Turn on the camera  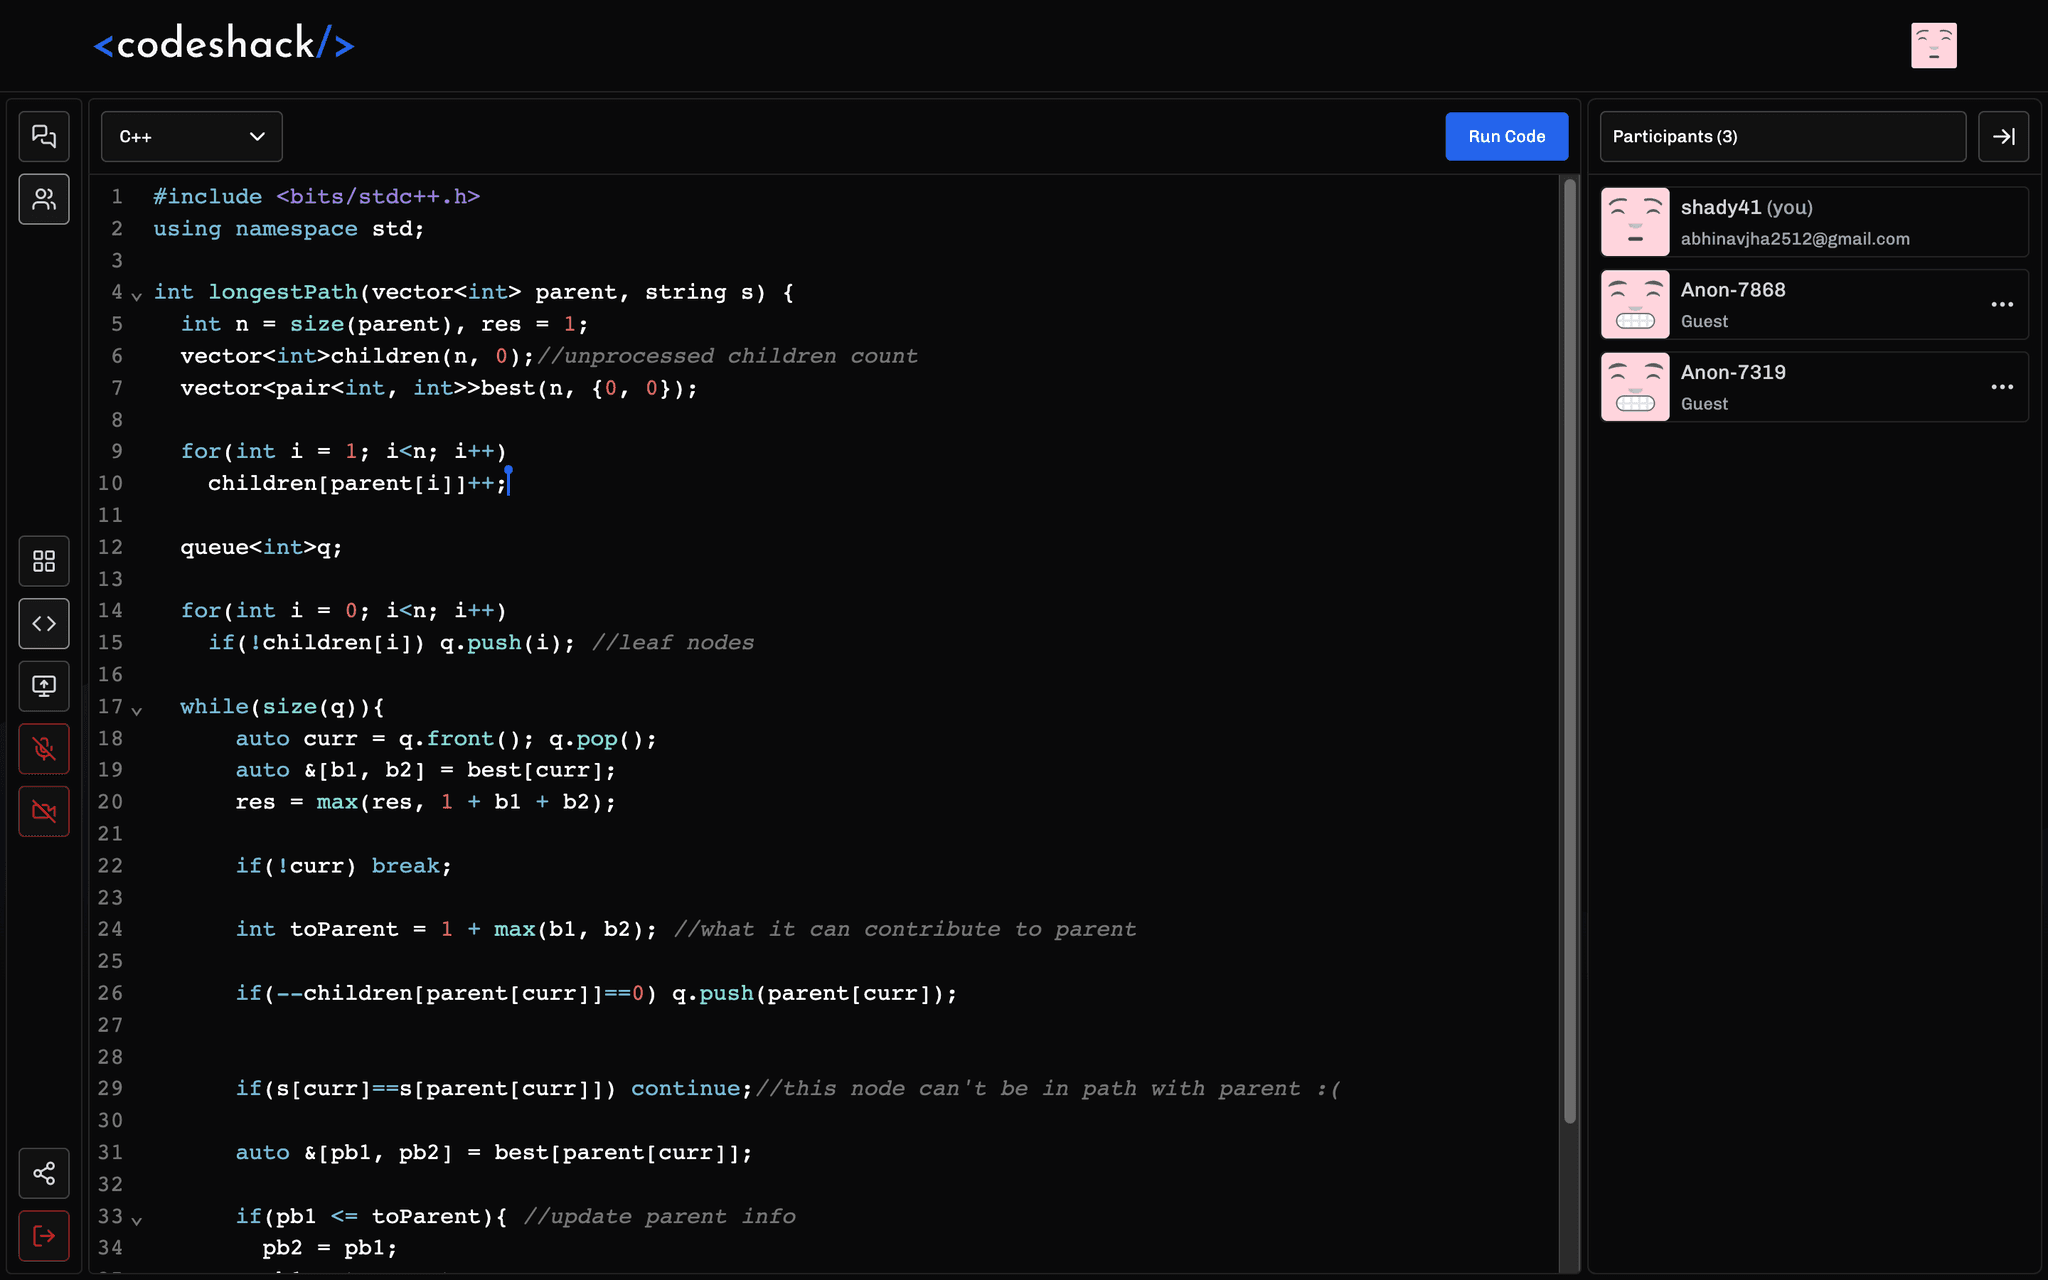click(x=44, y=811)
